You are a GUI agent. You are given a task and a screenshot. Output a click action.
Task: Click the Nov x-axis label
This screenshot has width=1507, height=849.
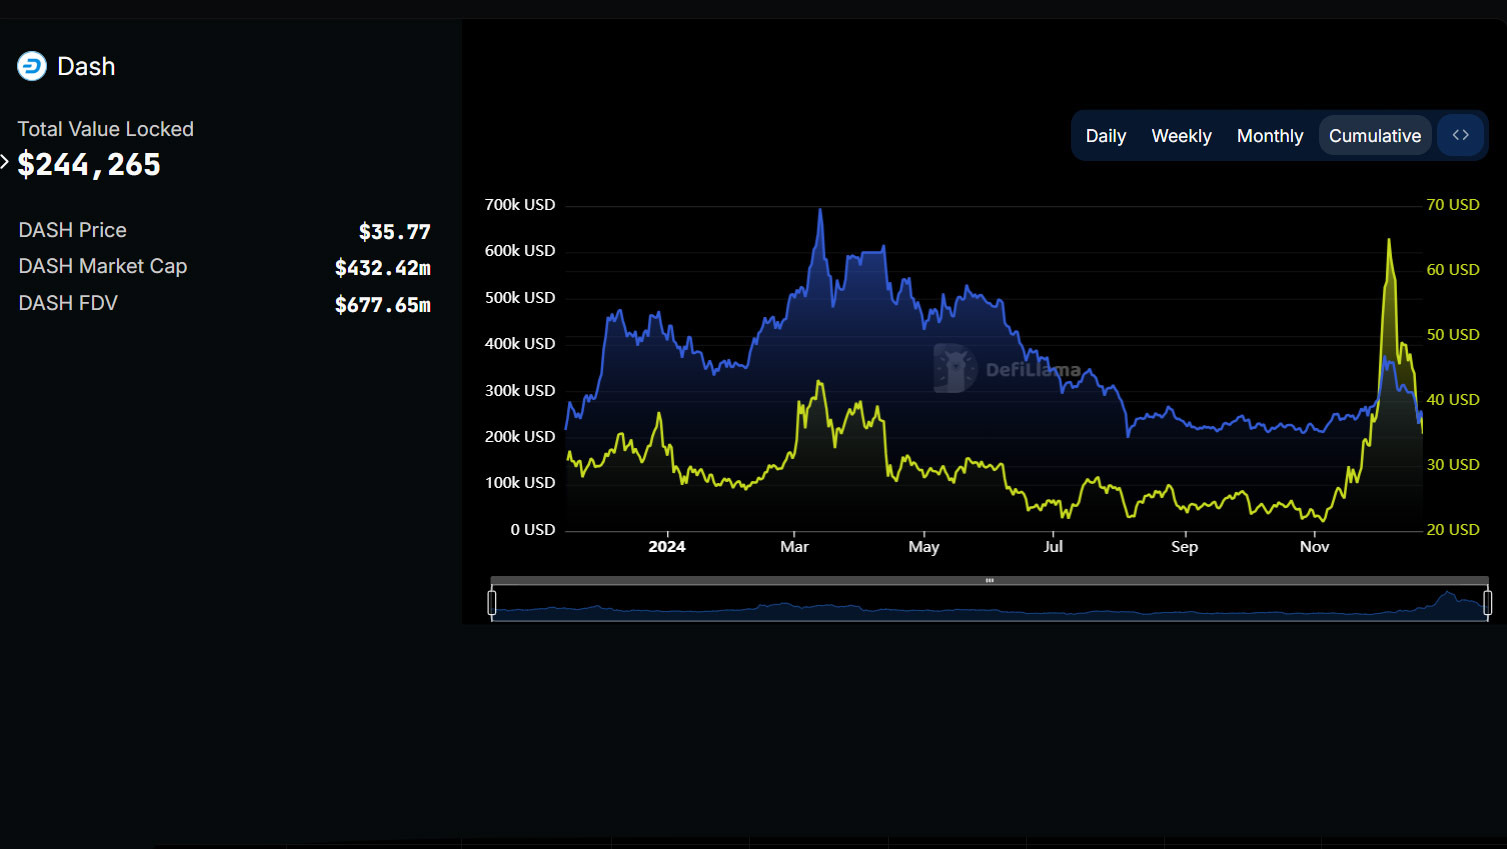tap(1314, 547)
